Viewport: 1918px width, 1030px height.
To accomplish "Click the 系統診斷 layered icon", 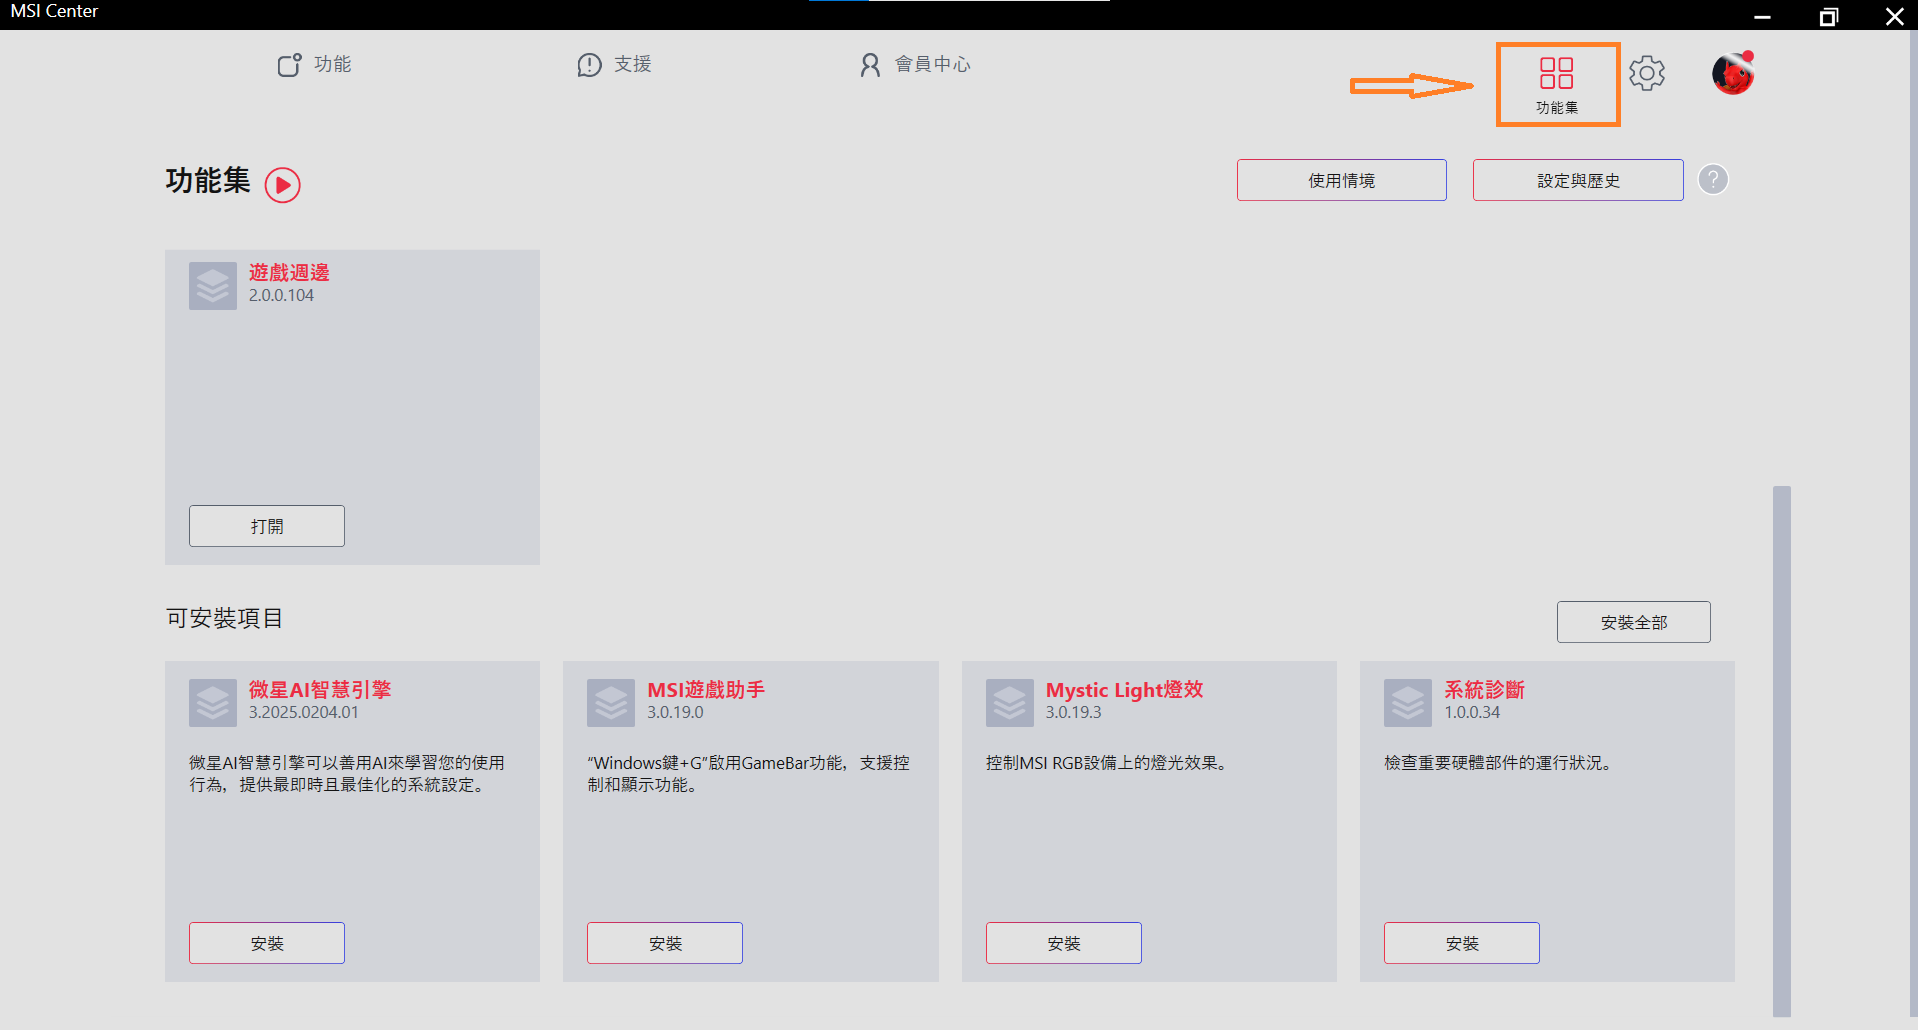I will [x=1408, y=703].
